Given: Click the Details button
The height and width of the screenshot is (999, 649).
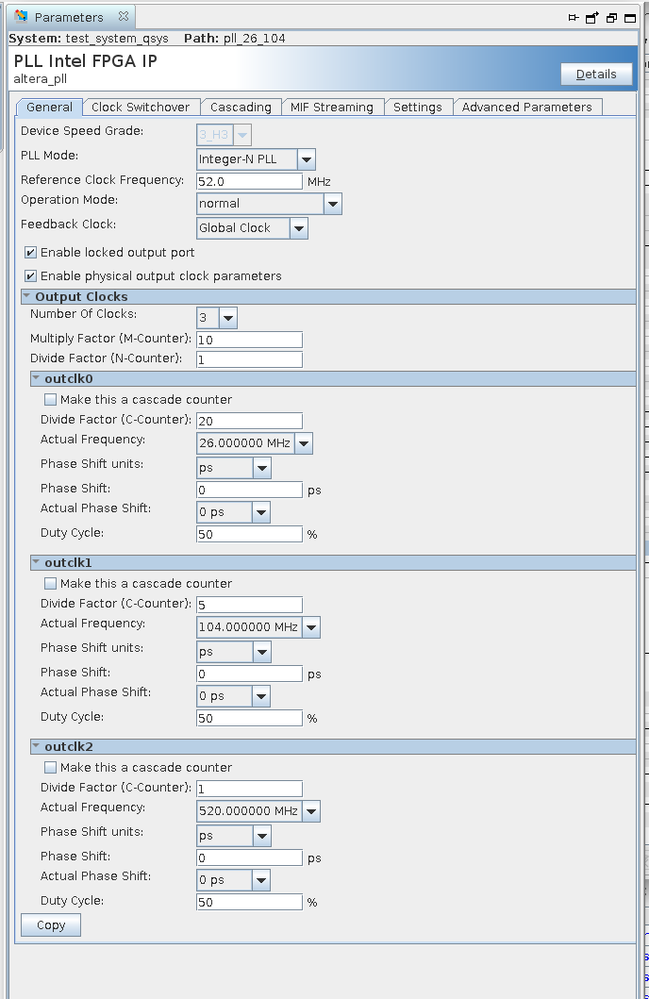Looking at the screenshot, I should (596, 74).
